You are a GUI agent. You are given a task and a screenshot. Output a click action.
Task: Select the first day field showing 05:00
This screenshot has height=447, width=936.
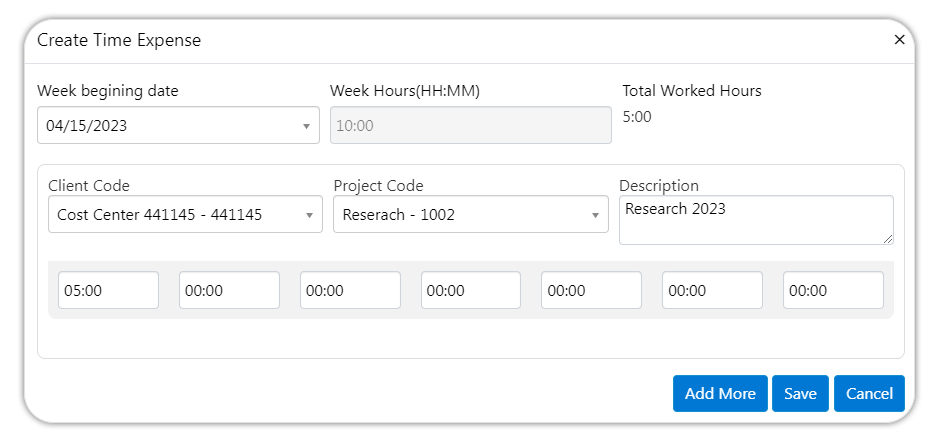click(108, 290)
